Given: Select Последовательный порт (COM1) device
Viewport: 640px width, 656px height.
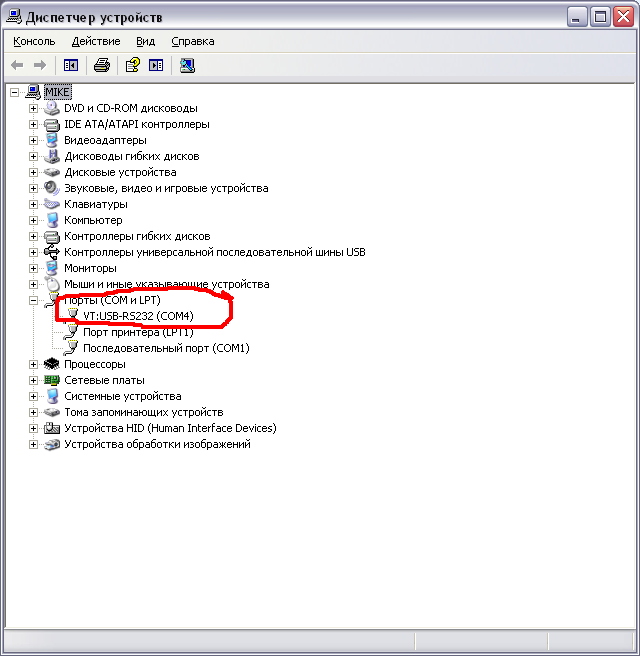Looking at the screenshot, I should (x=165, y=348).
